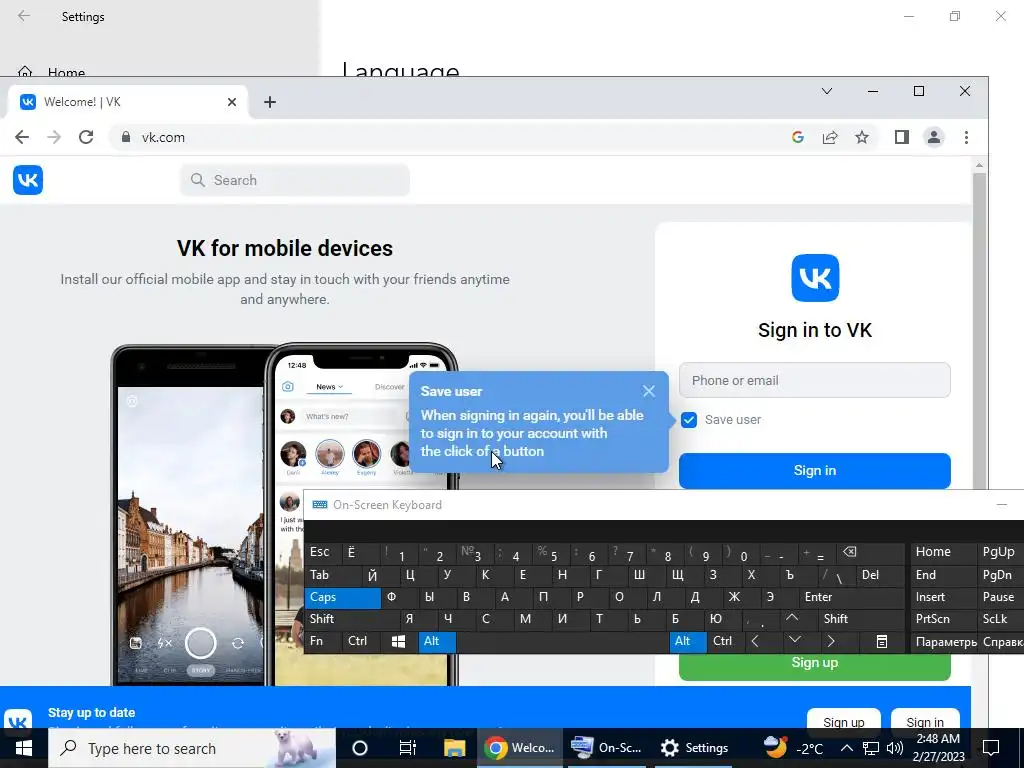Toggle left Alt key on keyboard
The image size is (1024, 768).
click(x=437, y=641)
